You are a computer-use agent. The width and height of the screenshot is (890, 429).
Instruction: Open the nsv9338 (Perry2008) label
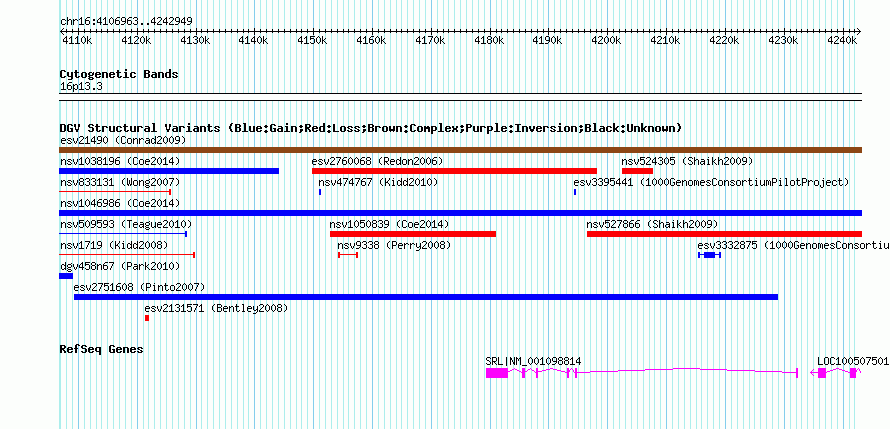click(394, 245)
